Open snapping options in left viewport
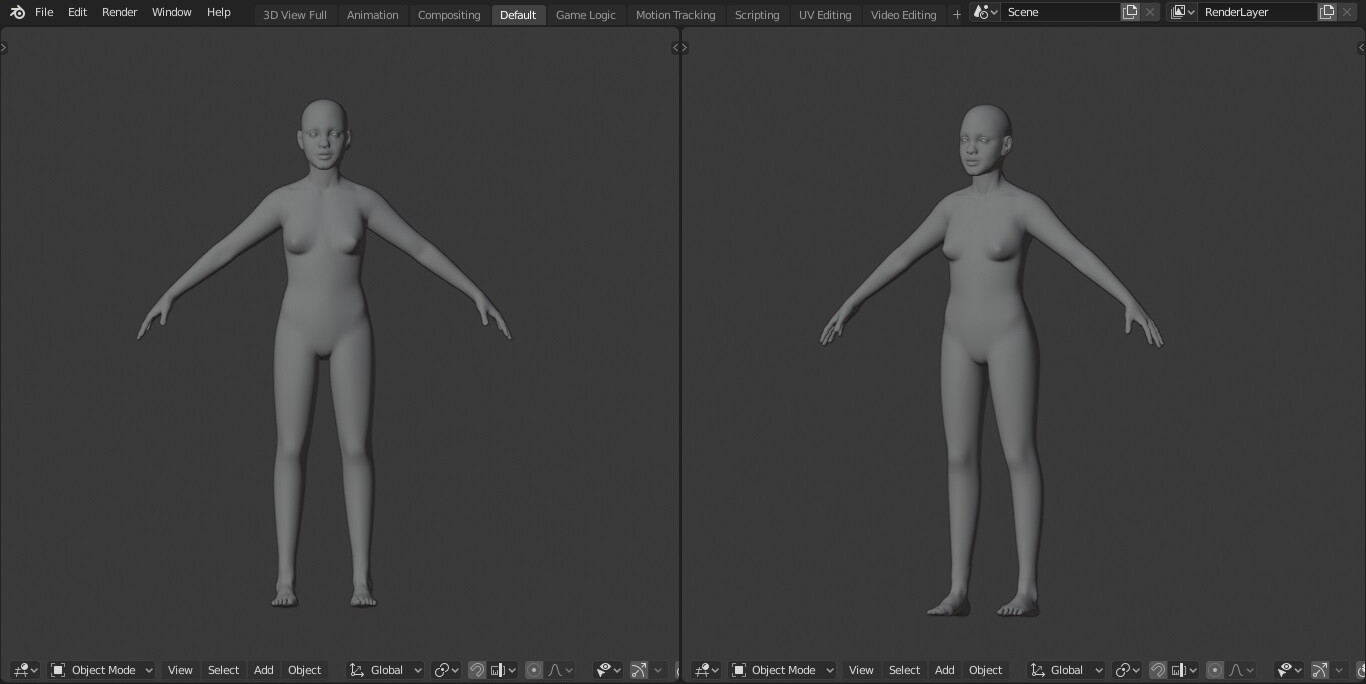The image size is (1366, 684). coord(503,670)
